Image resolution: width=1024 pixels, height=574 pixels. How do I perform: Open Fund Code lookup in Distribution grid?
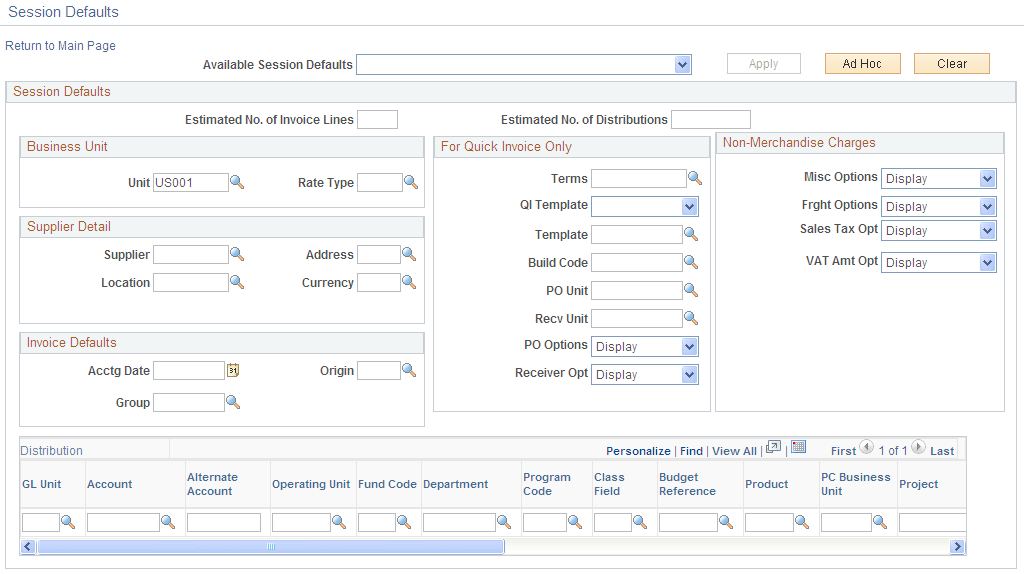click(x=404, y=522)
